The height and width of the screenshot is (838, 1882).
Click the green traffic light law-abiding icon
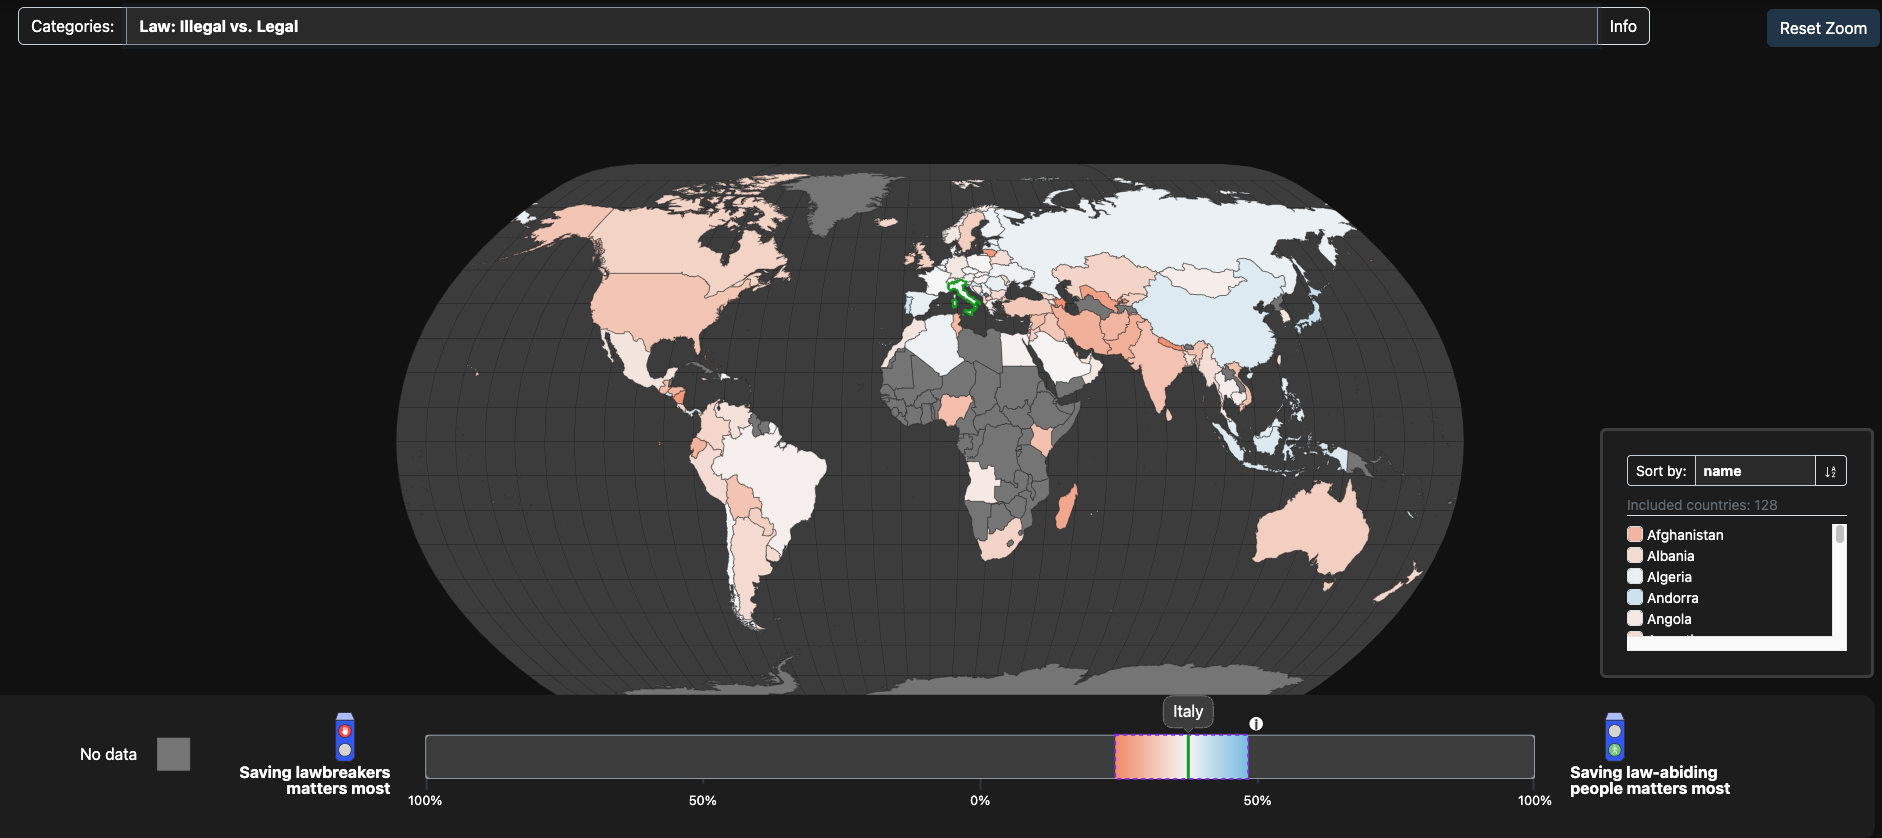1614,737
